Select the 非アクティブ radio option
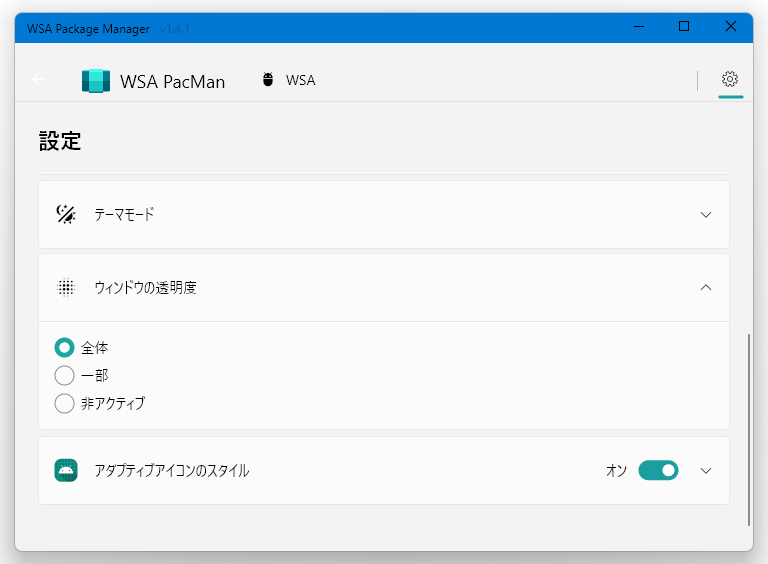The image size is (768, 564). (x=64, y=403)
